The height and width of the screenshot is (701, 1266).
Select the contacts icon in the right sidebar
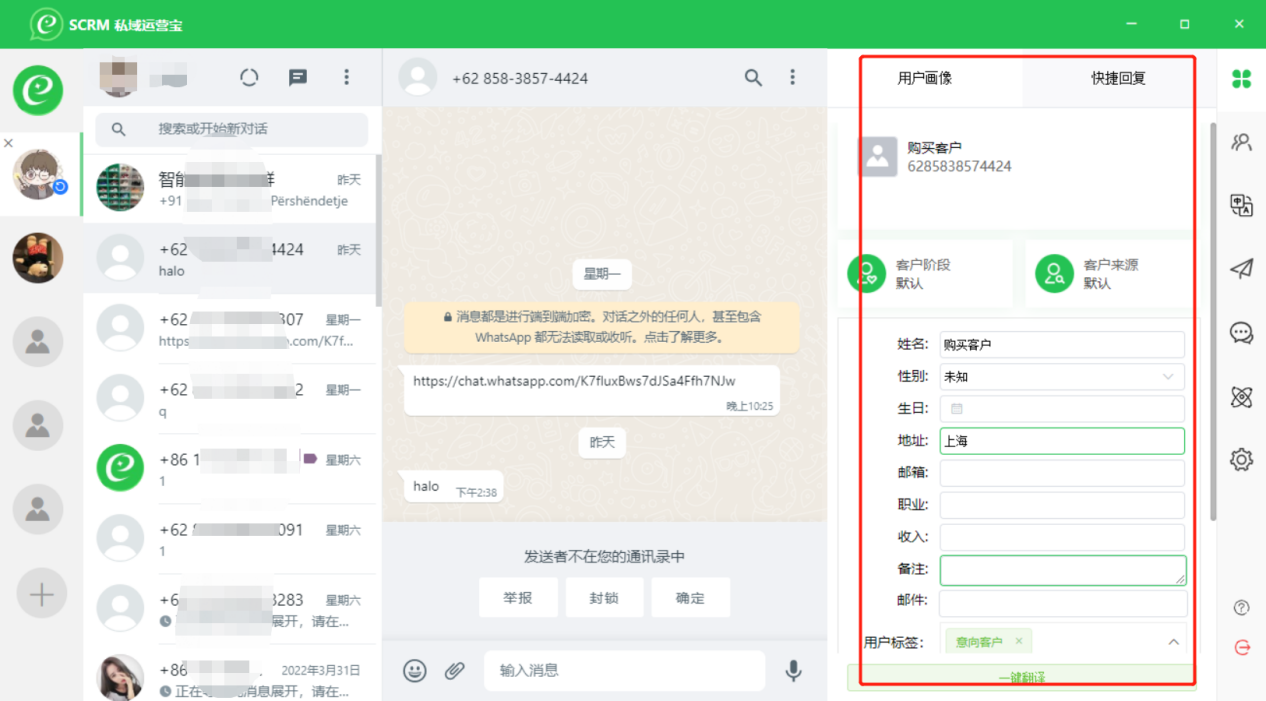pyautogui.click(x=1241, y=141)
